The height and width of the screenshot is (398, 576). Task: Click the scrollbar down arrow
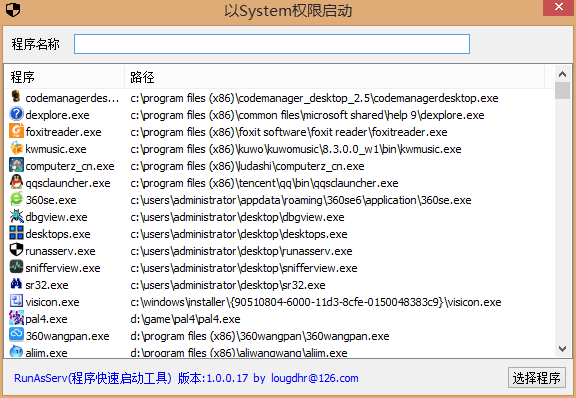click(562, 349)
